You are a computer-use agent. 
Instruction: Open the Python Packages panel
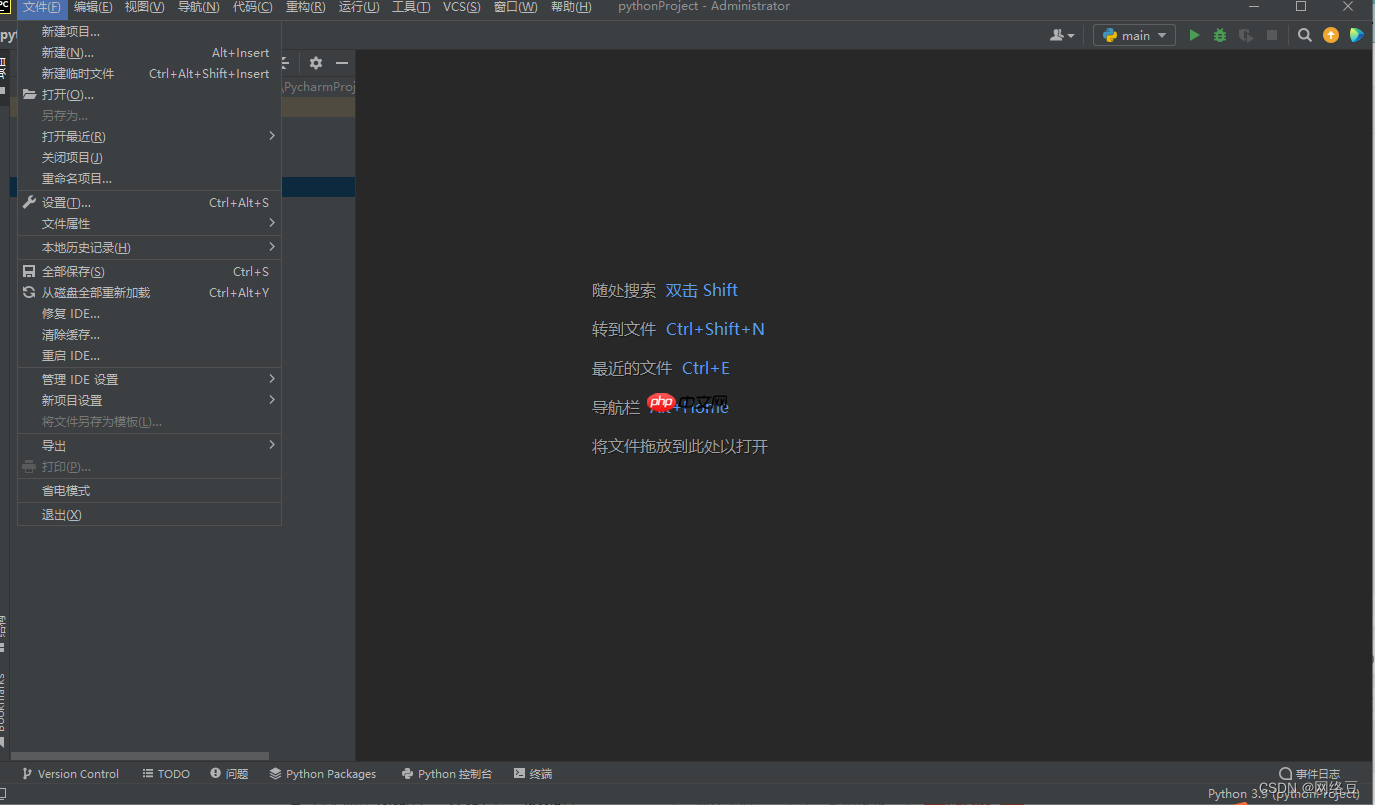click(322, 773)
